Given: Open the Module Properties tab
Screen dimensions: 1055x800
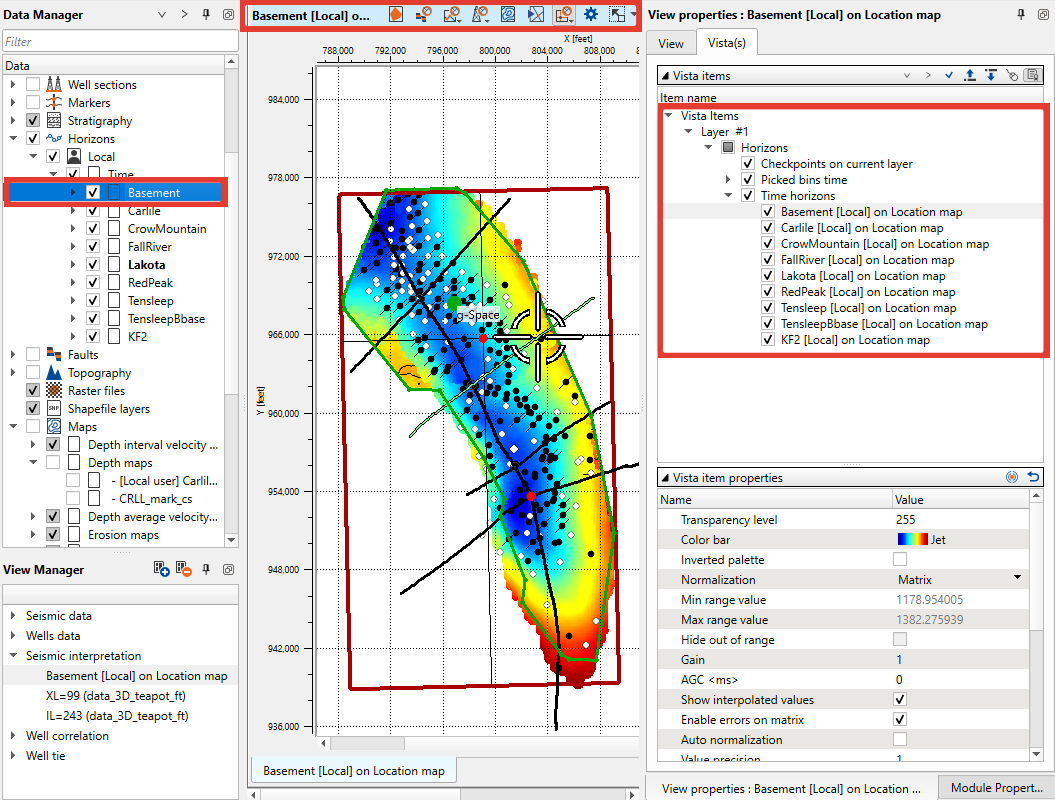Looking at the screenshot, I should 996,788.
